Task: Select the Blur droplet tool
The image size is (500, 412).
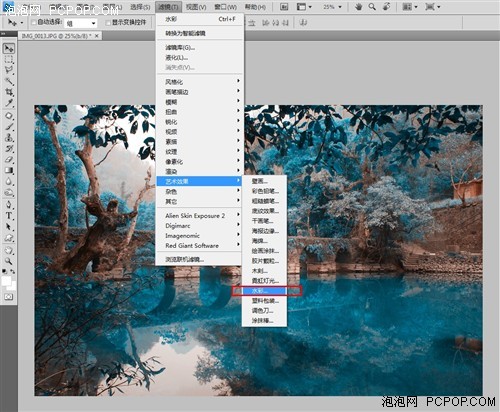Action: click(9, 182)
